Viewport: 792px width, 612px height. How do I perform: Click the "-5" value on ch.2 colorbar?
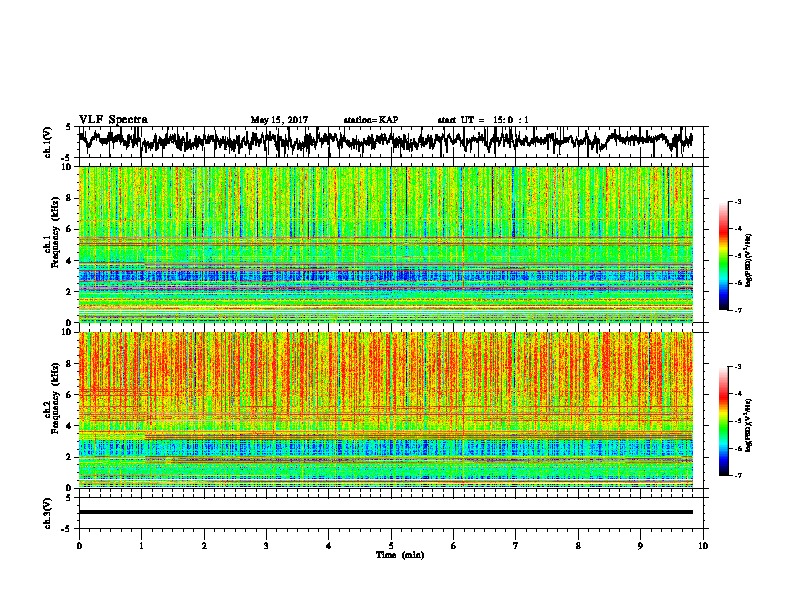click(x=738, y=421)
